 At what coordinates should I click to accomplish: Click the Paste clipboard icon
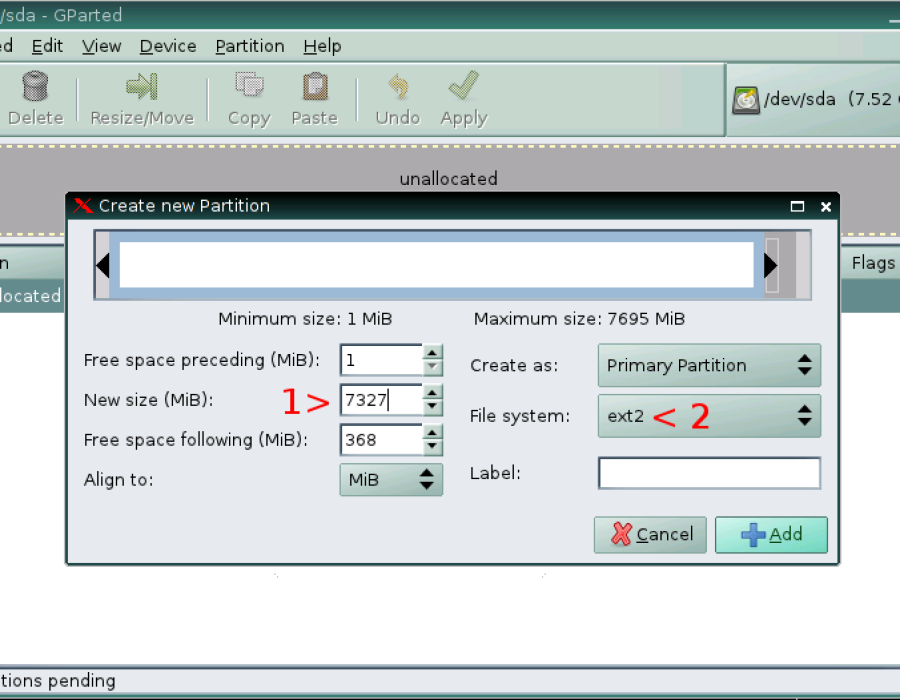point(315,86)
